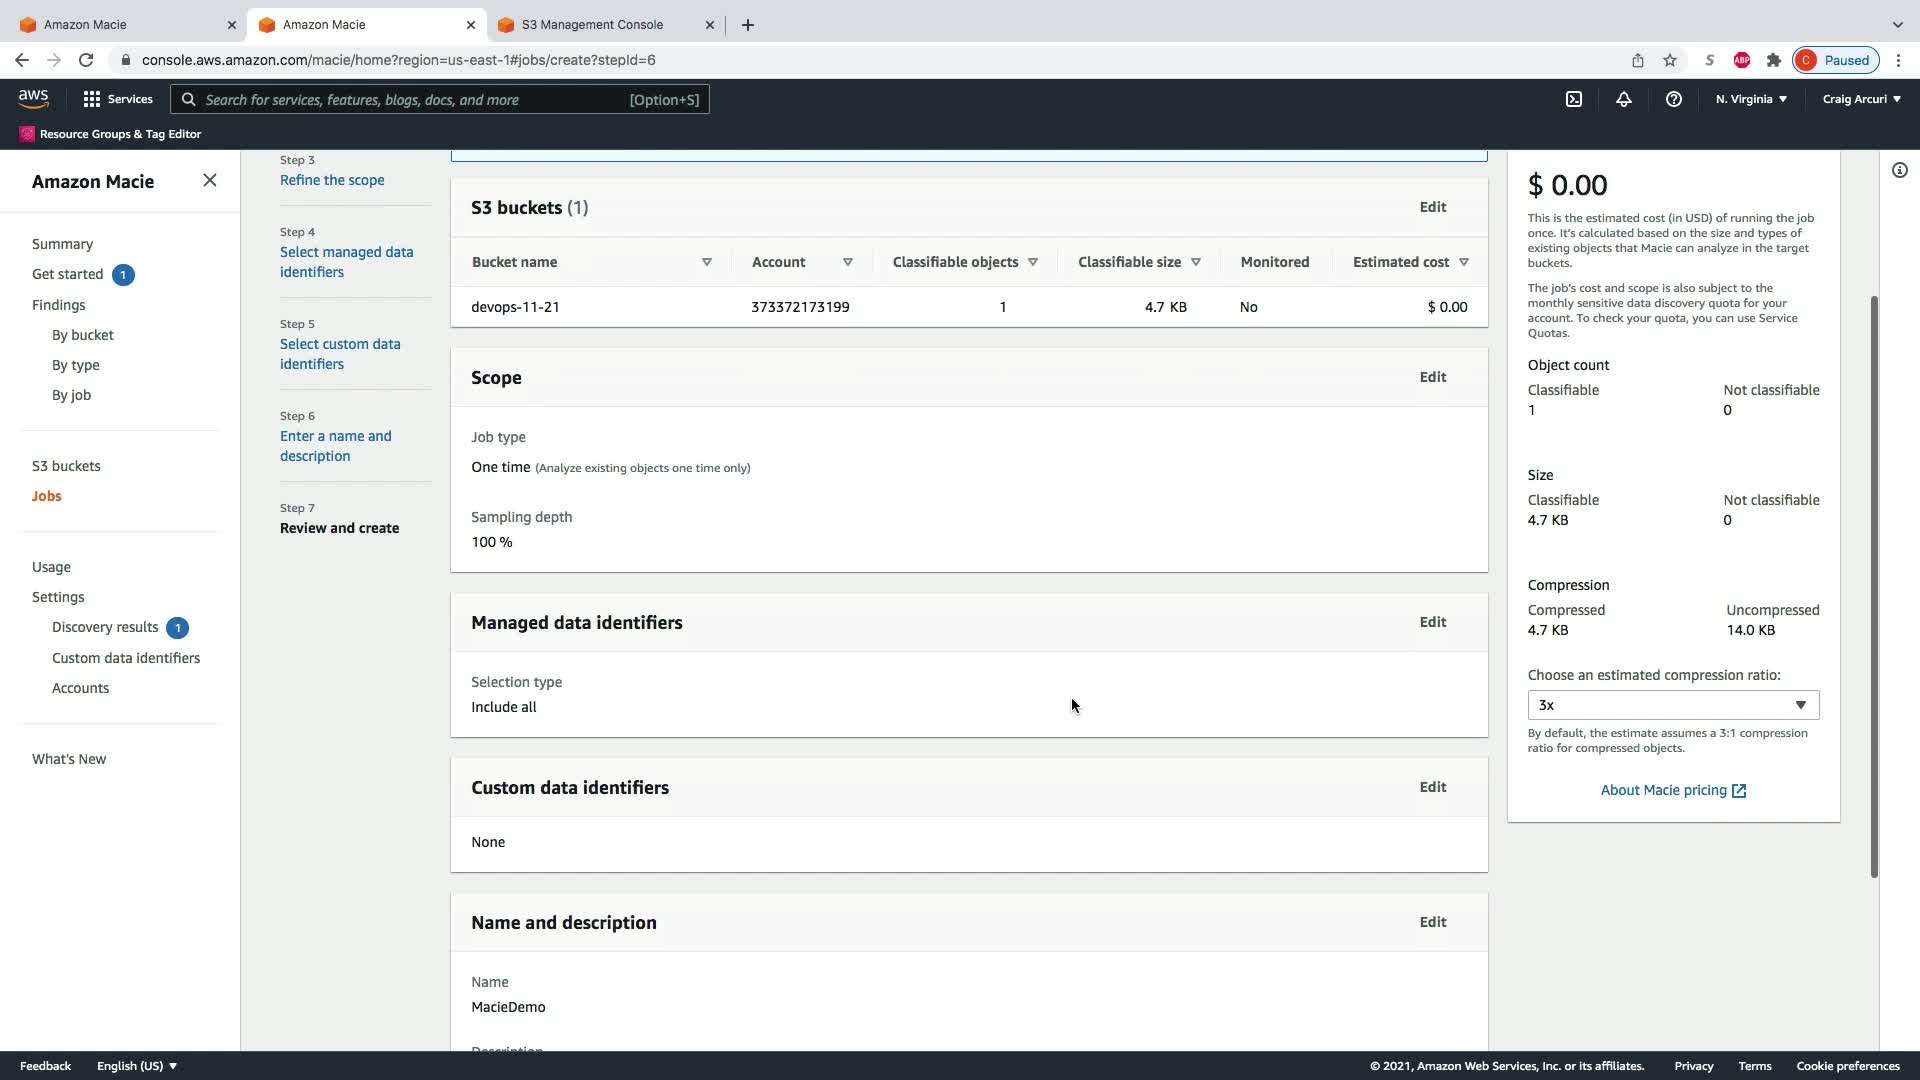Image resolution: width=1920 pixels, height=1080 pixels.
Task: Expand the estimated compression ratio dropdown
Action: pyautogui.click(x=1672, y=705)
